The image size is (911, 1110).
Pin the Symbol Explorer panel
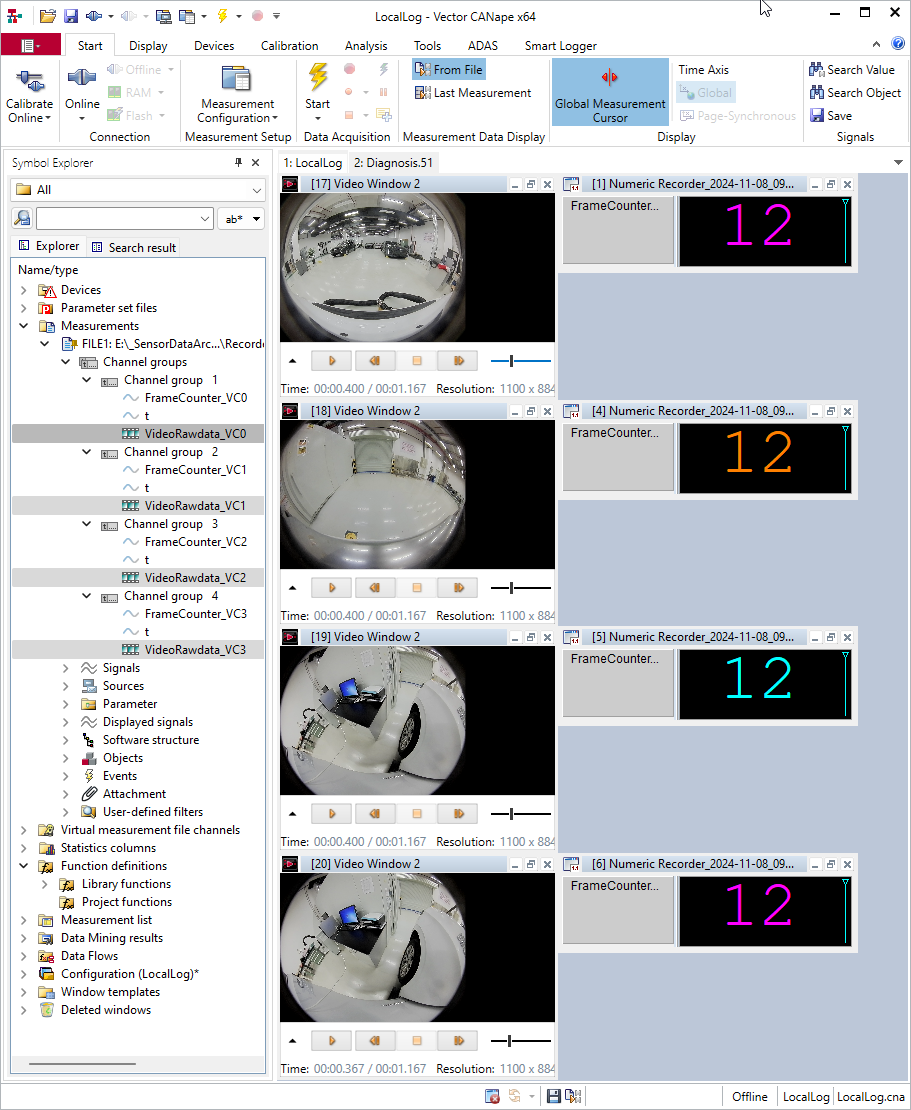coord(238,163)
